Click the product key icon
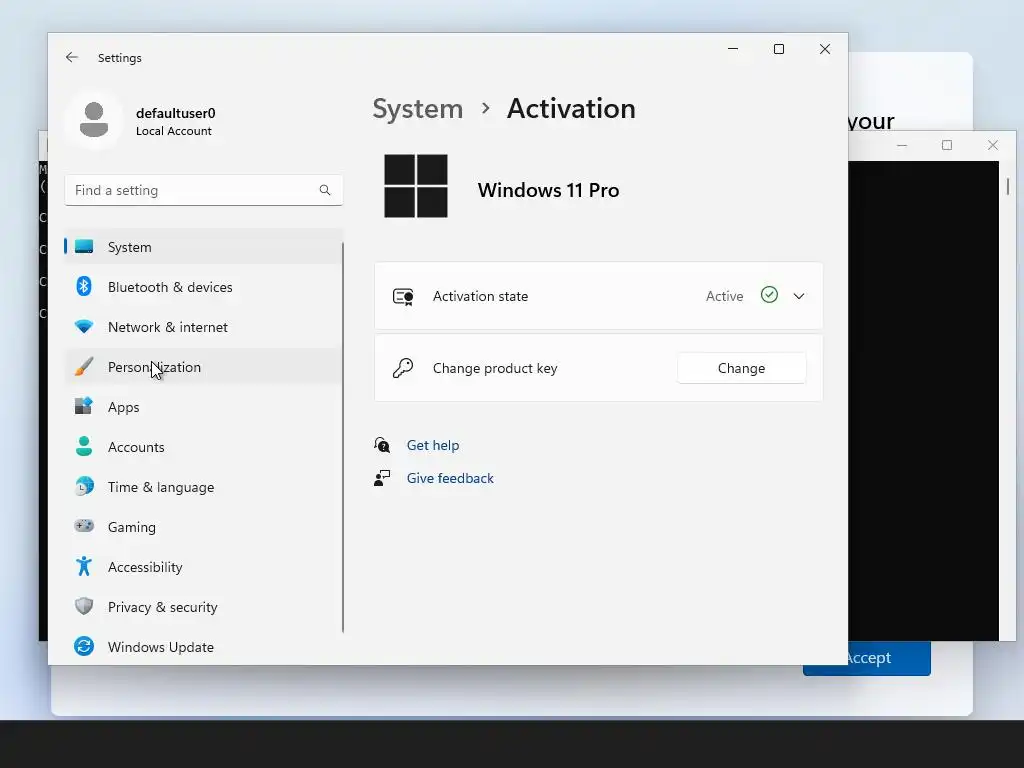The image size is (1024, 768). point(403,368)
